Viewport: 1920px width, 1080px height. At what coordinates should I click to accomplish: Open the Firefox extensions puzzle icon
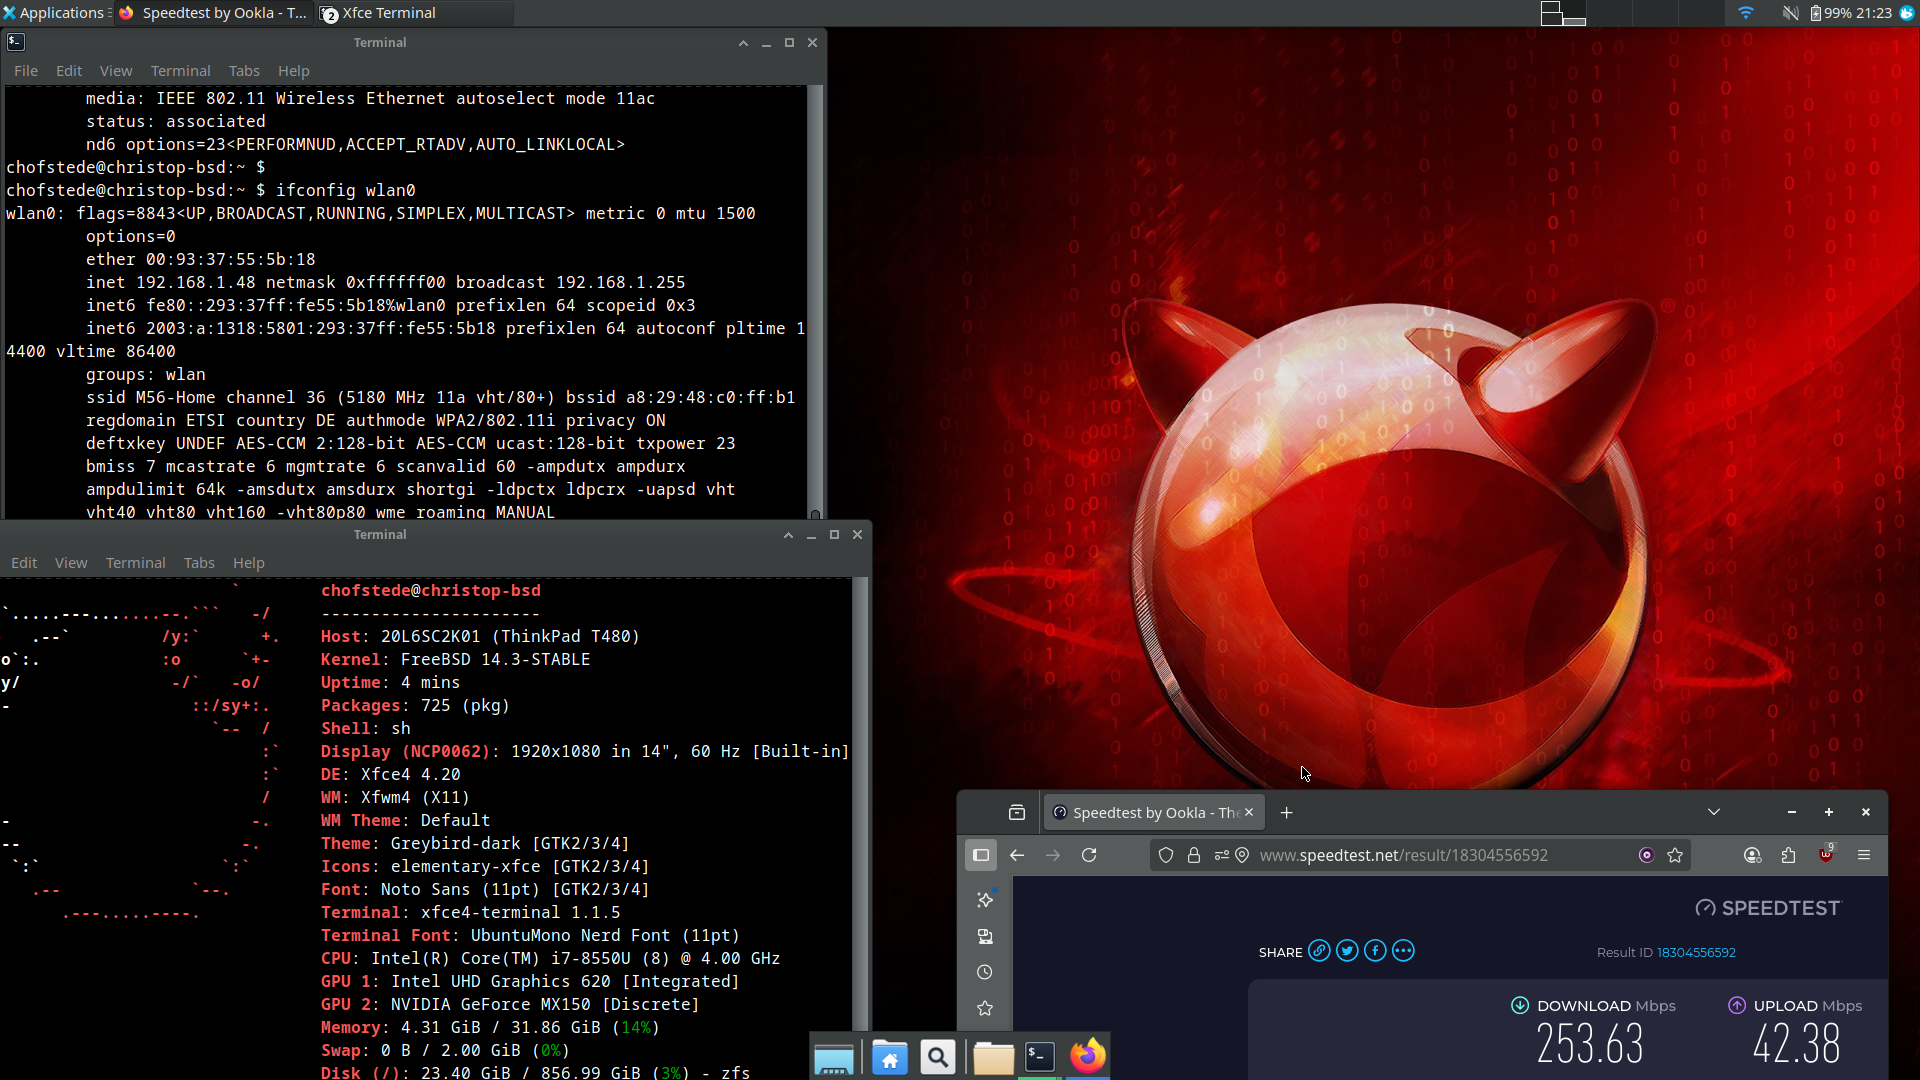[x=1788, y=855]
